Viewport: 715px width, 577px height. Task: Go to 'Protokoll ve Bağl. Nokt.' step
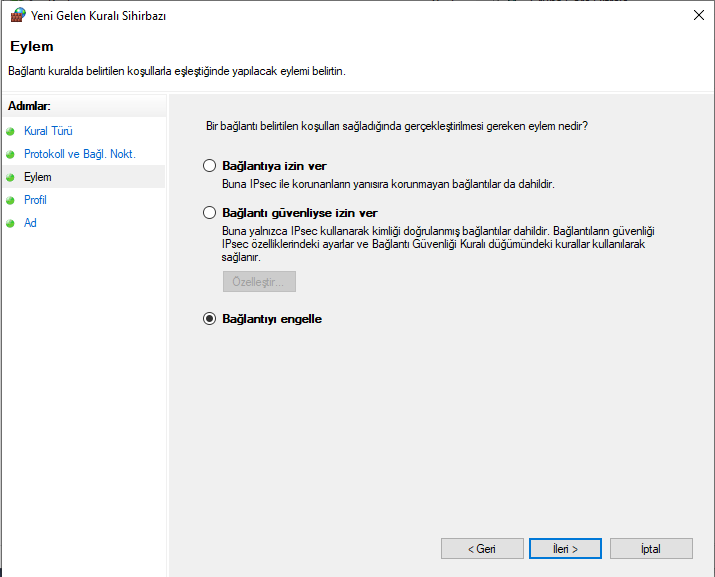(80, 154)
